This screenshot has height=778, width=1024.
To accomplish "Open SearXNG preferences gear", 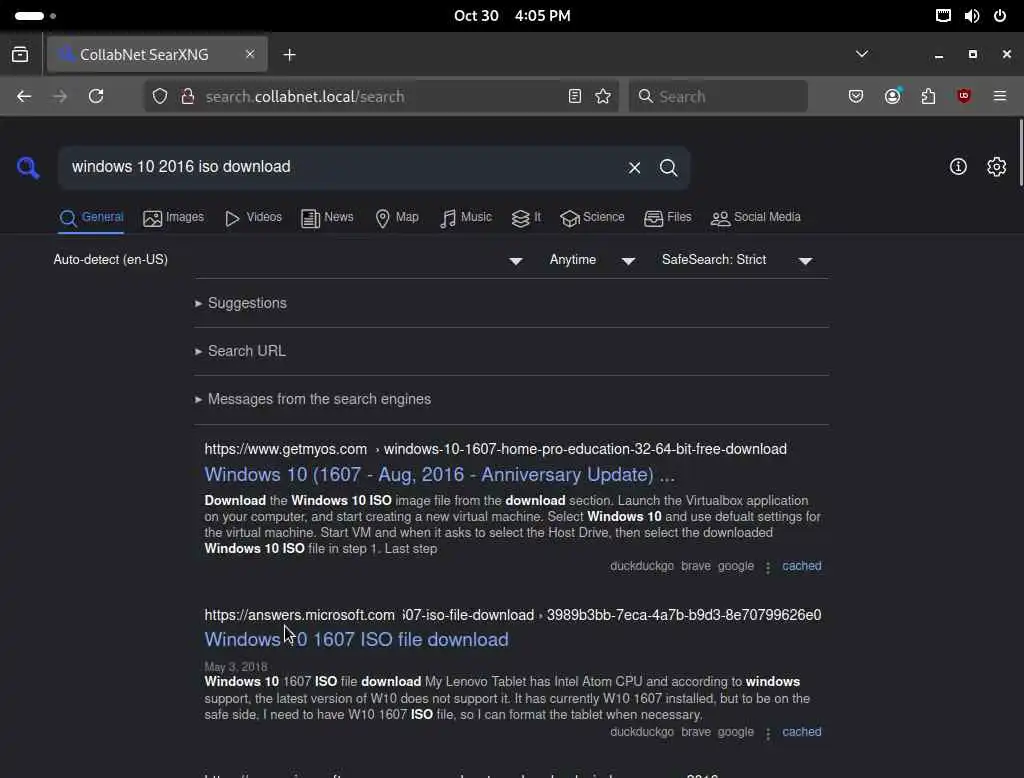I will (x=996, y=167).
